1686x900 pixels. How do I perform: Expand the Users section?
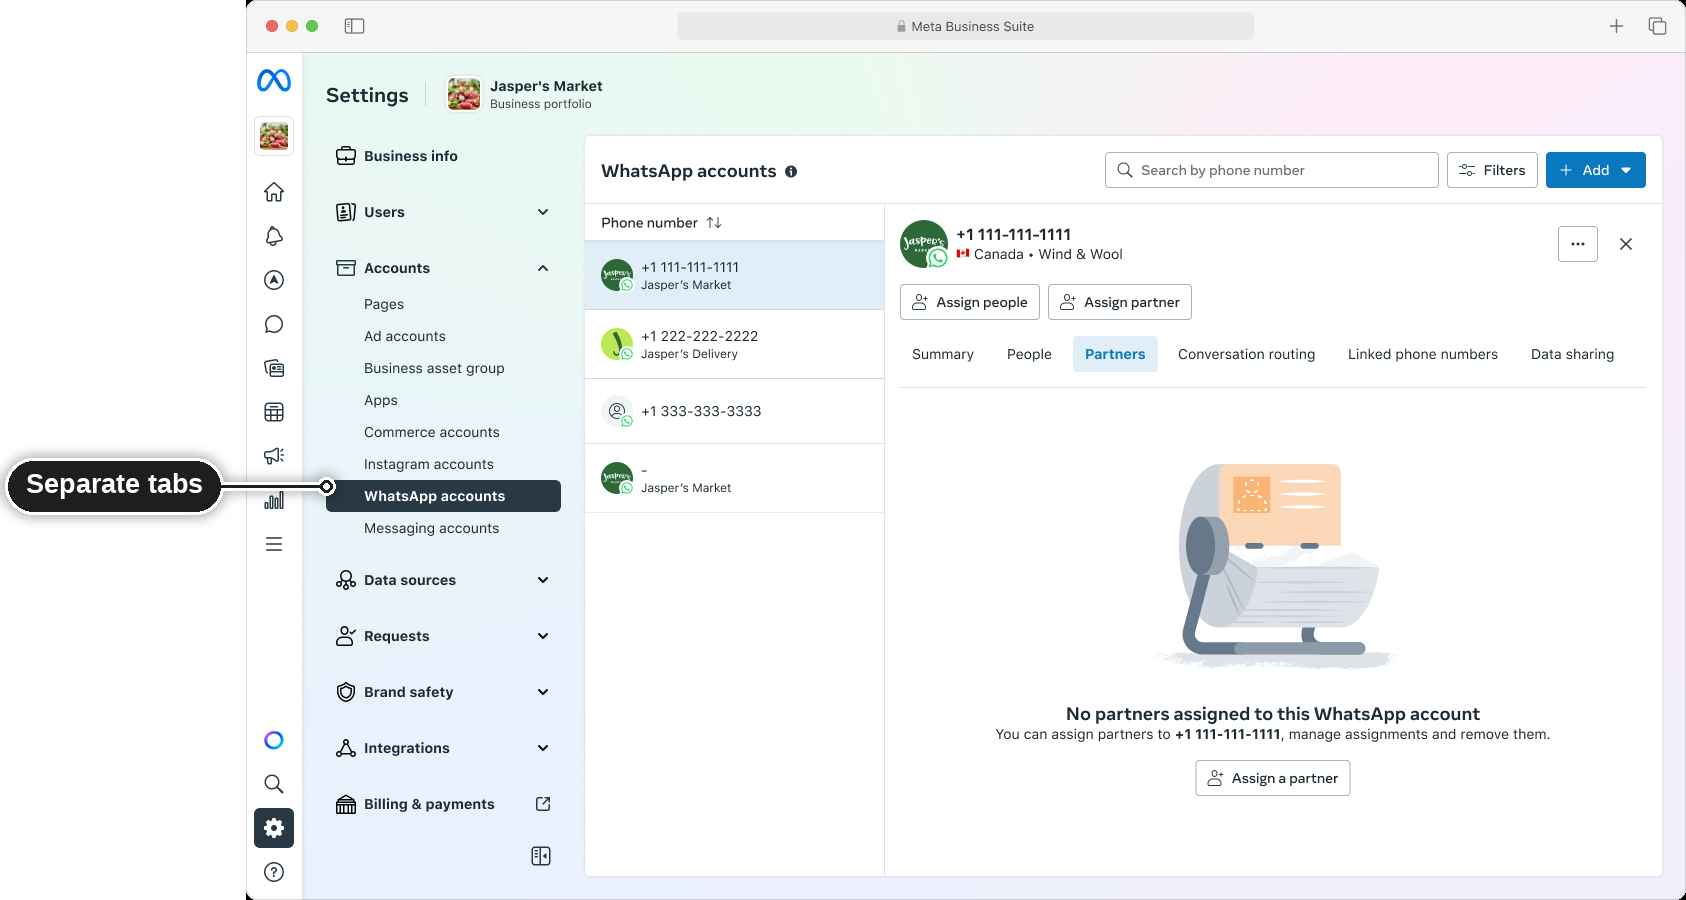[543, 212]
